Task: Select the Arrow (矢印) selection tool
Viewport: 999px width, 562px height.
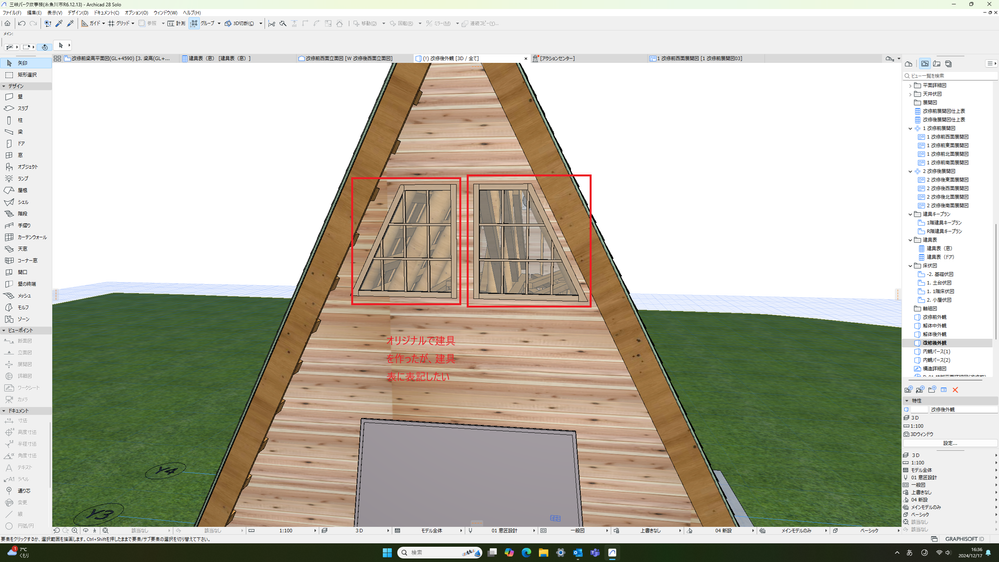Action: (x=25, y=63)
